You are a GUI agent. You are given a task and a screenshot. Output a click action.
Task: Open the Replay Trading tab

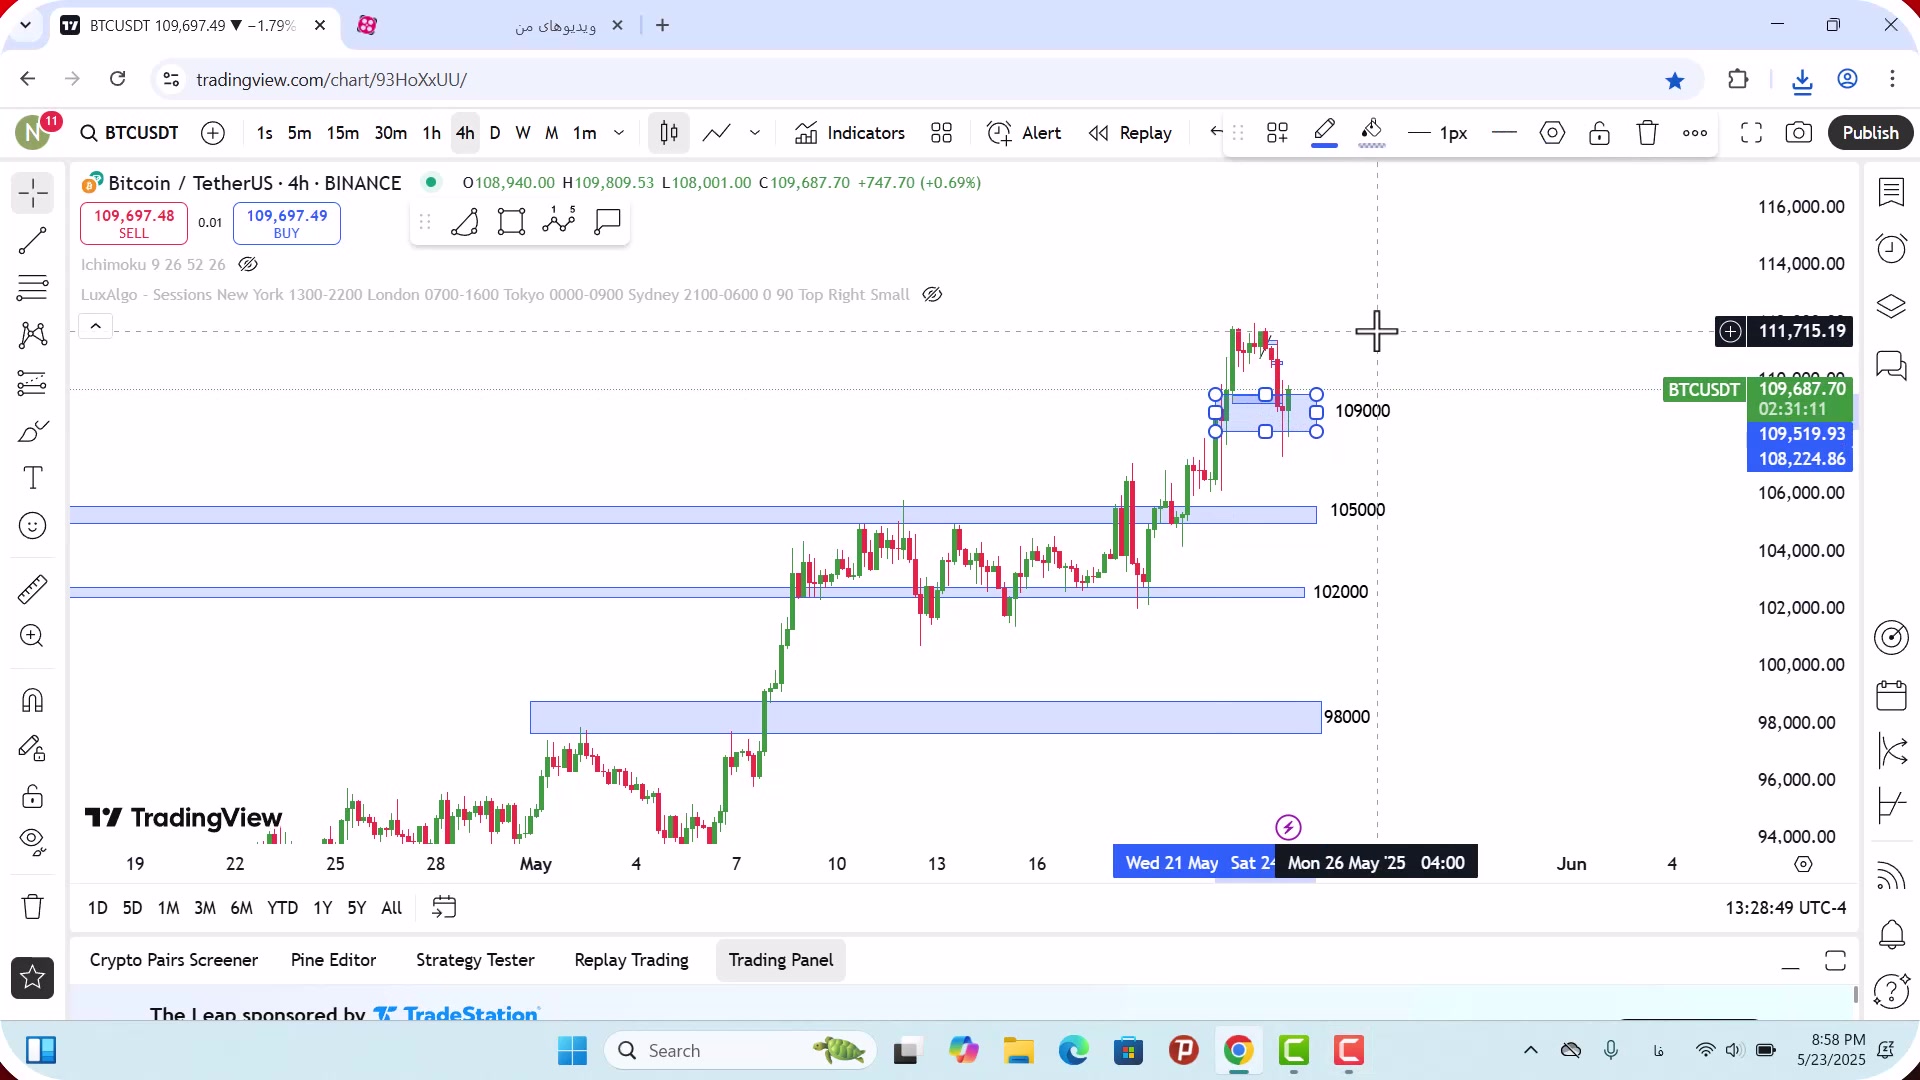point(631,961)
